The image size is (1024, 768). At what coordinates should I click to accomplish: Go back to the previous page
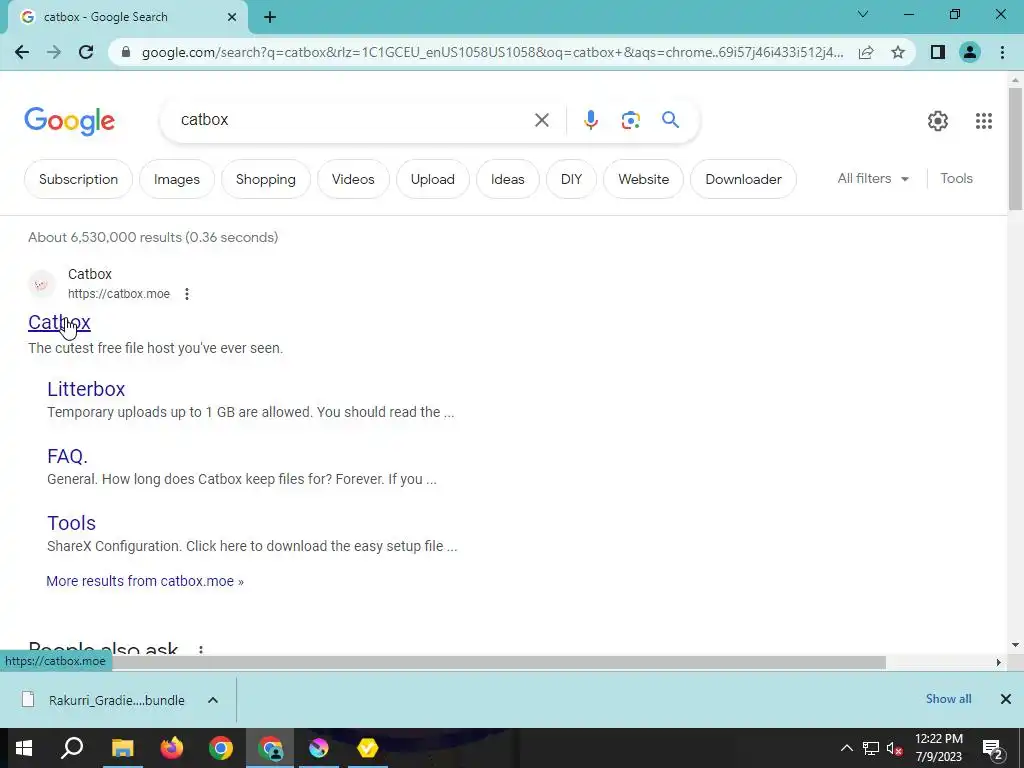[x=22, y=52]
